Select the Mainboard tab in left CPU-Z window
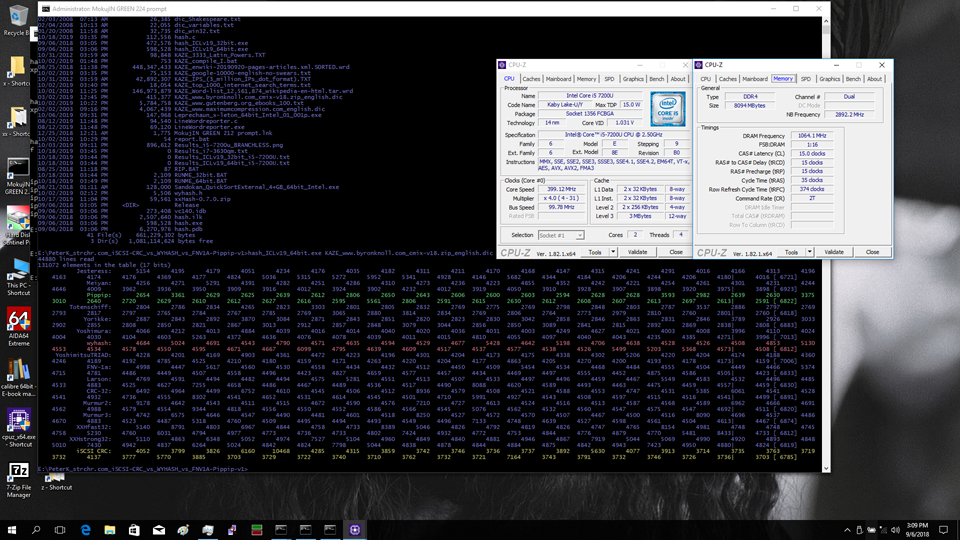This screenshot has width=960, height=540. (558, 79)
